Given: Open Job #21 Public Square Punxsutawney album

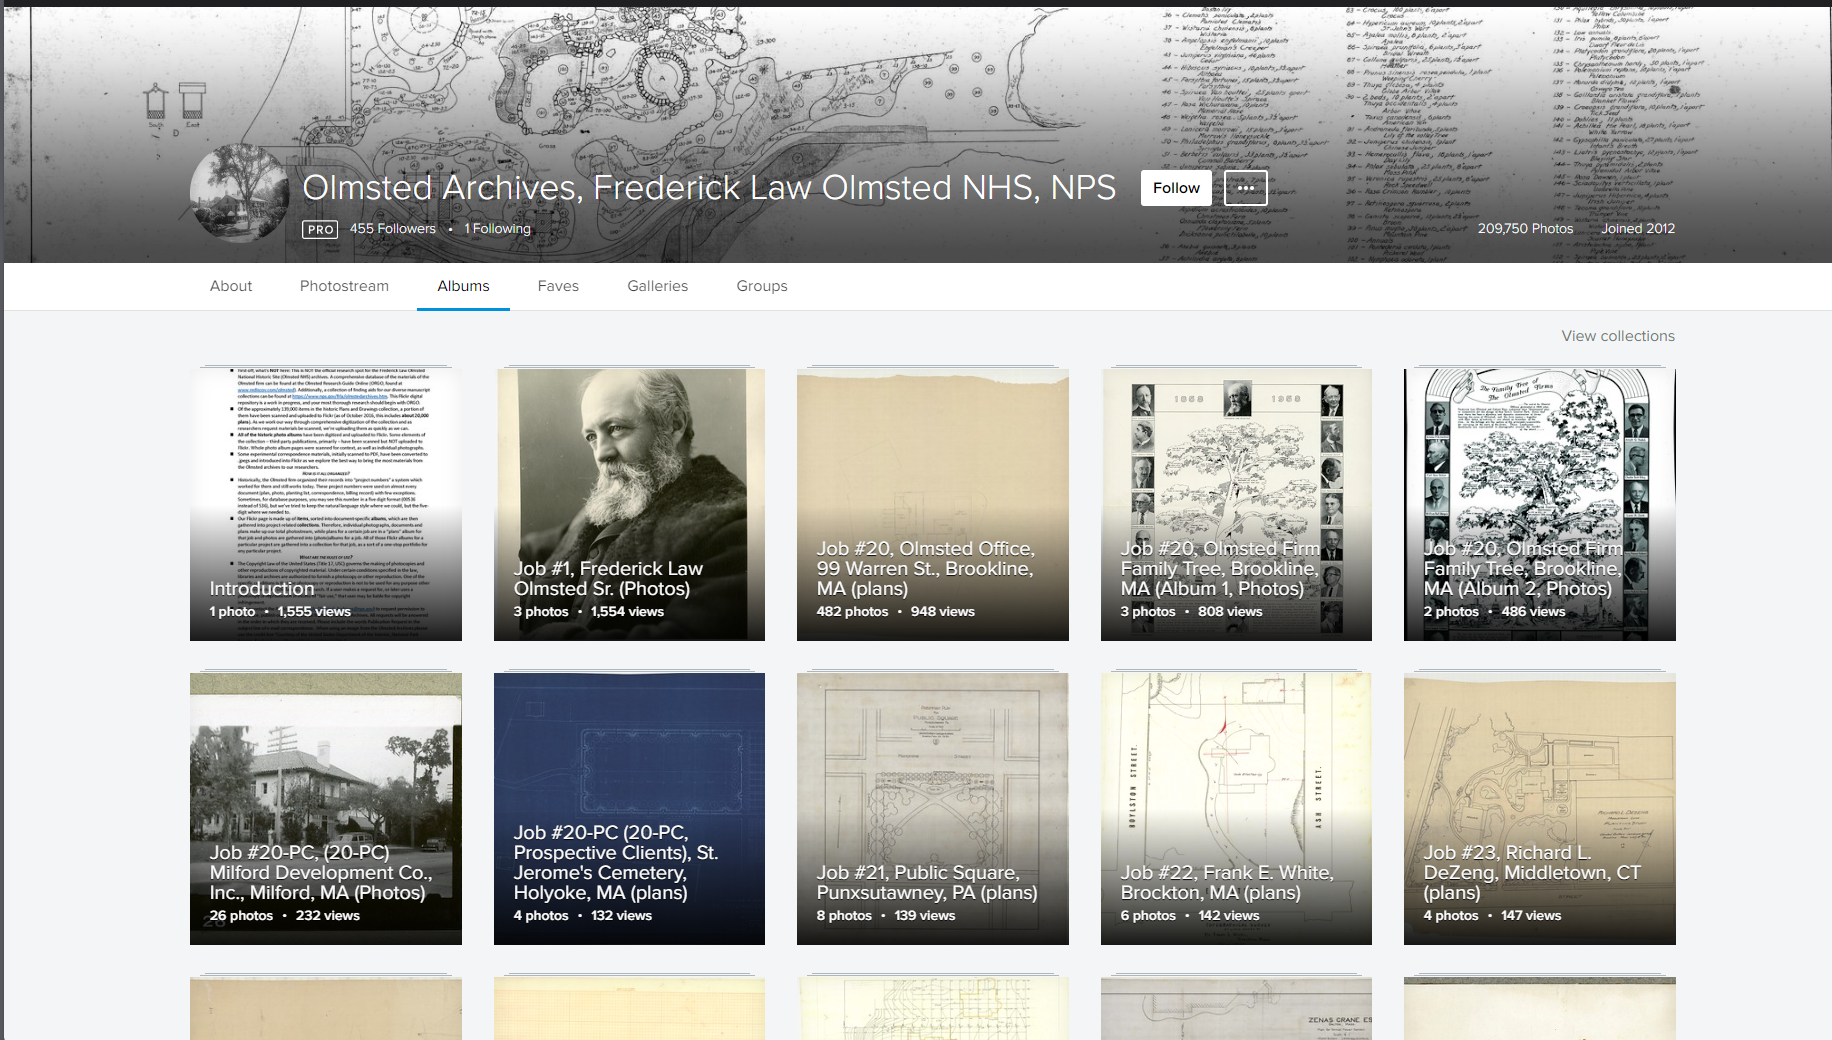Looking at the screenshot, I should 933,809.
